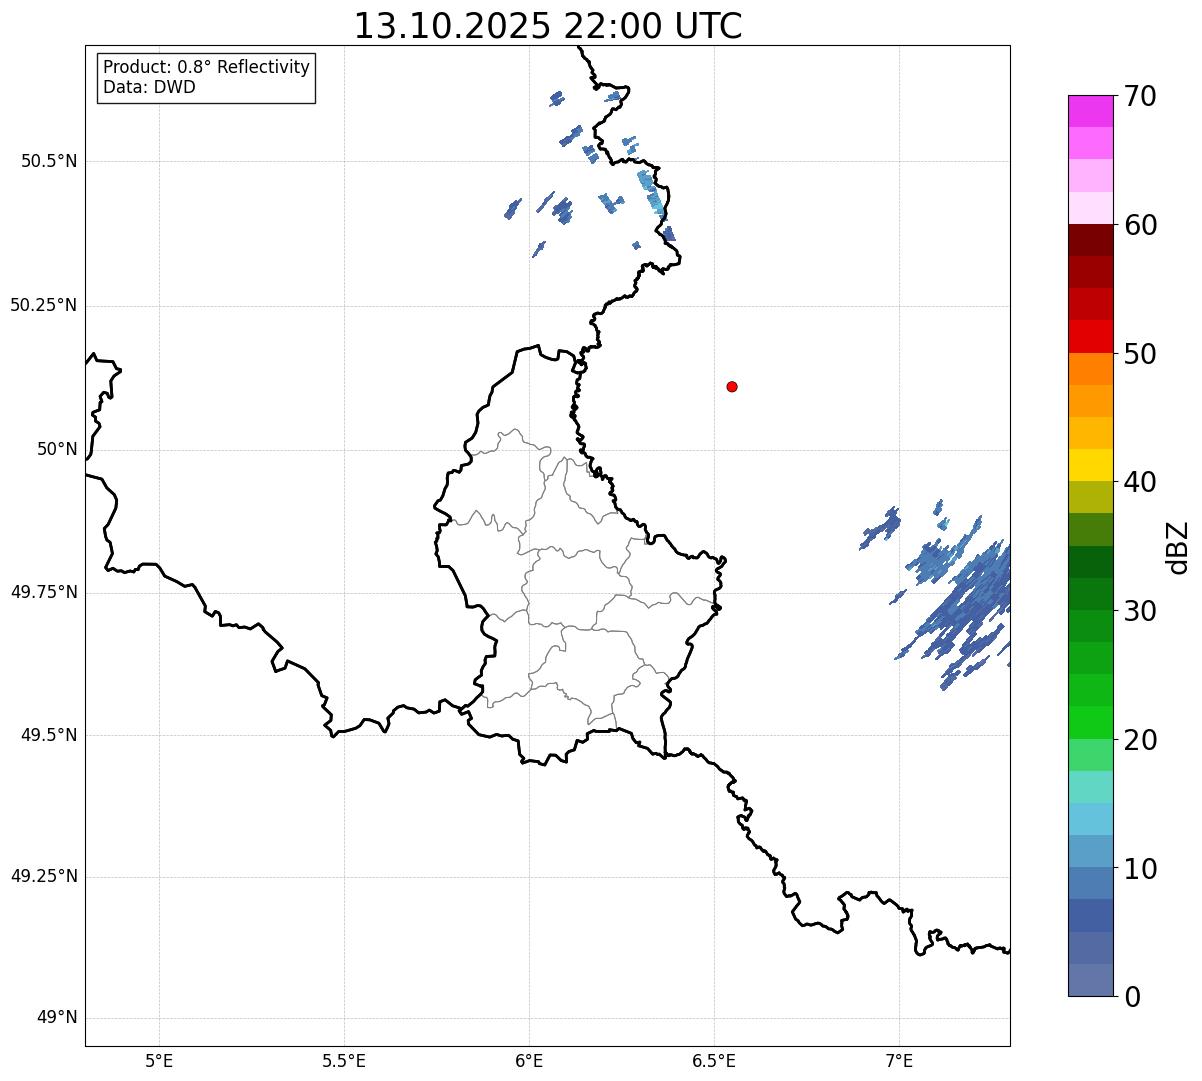
Task: Click the 50°N latitude label
Action: click(57, 449)
